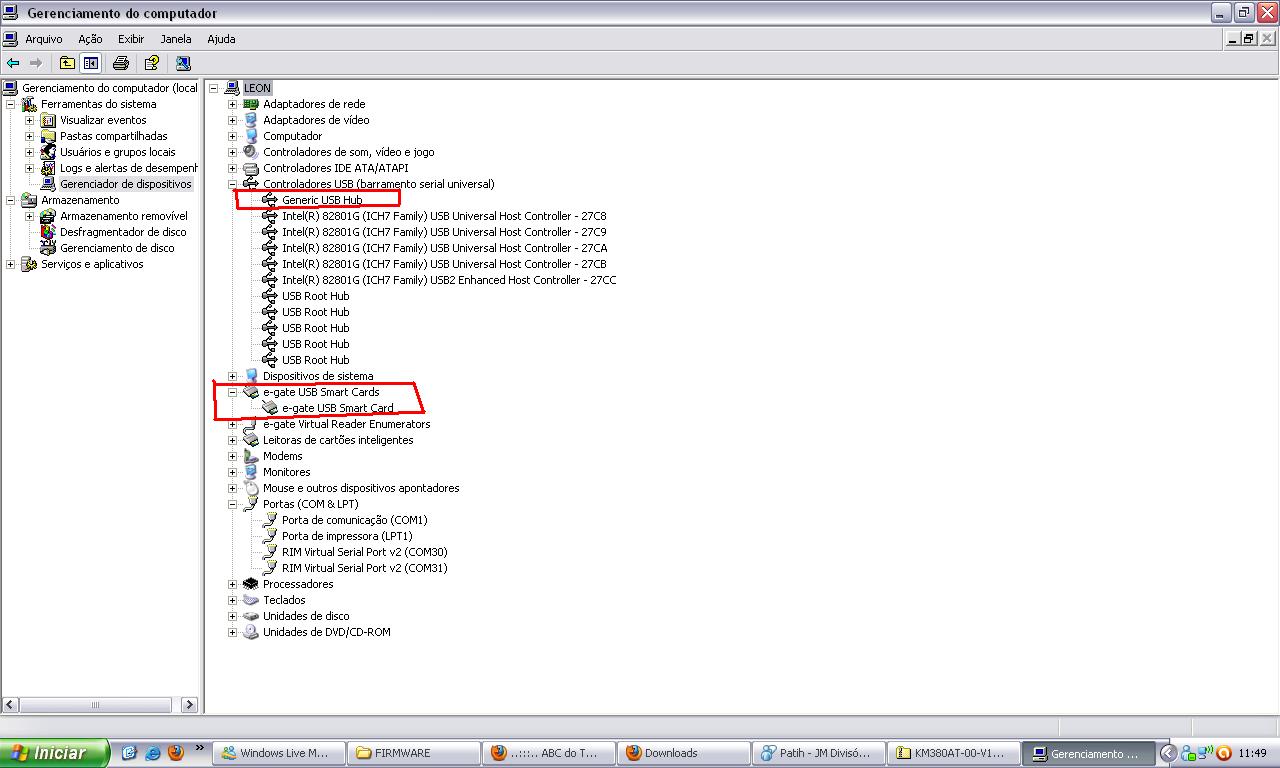The height and width of the screenshot is (768, 1280).
Task: Select Gerenciador de dispositivos in left tree
Action: (125, 184)
